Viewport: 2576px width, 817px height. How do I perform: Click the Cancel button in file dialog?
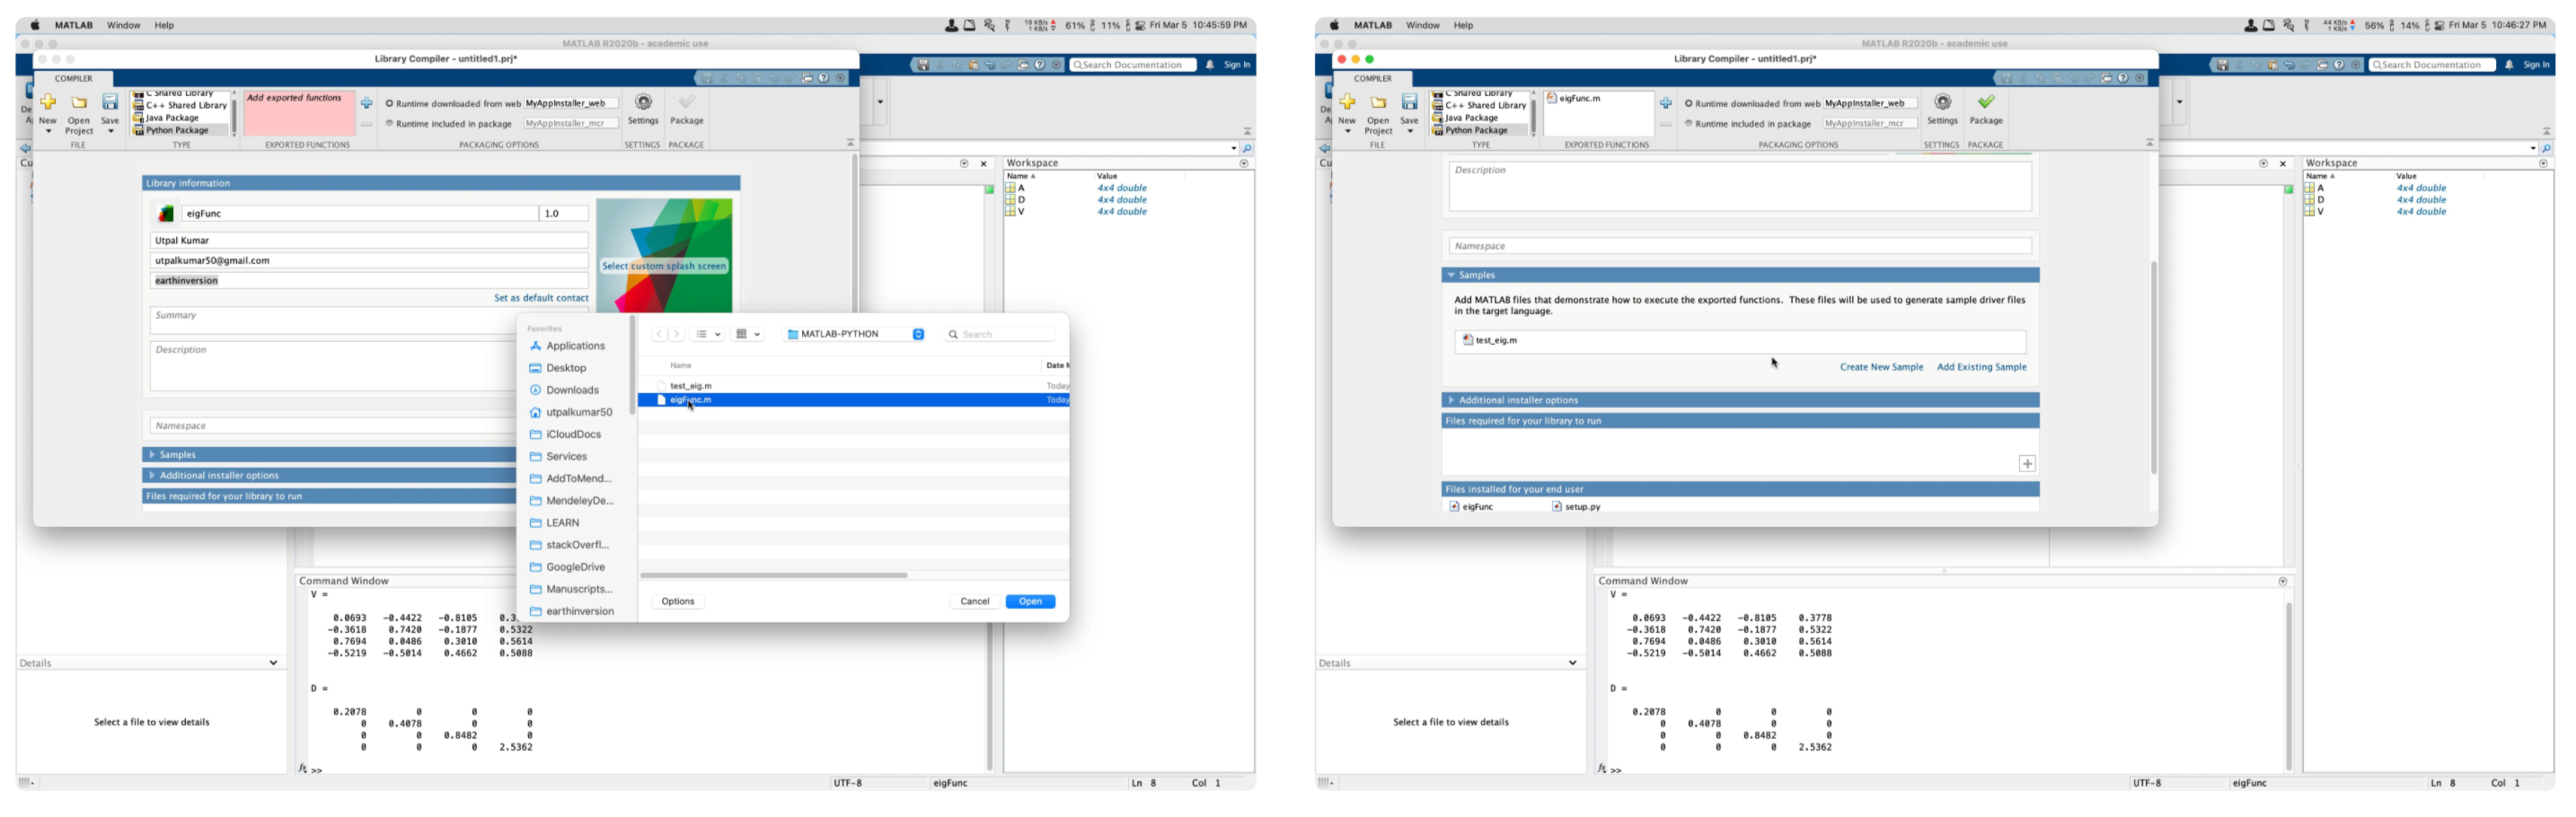tap(975, 602)
